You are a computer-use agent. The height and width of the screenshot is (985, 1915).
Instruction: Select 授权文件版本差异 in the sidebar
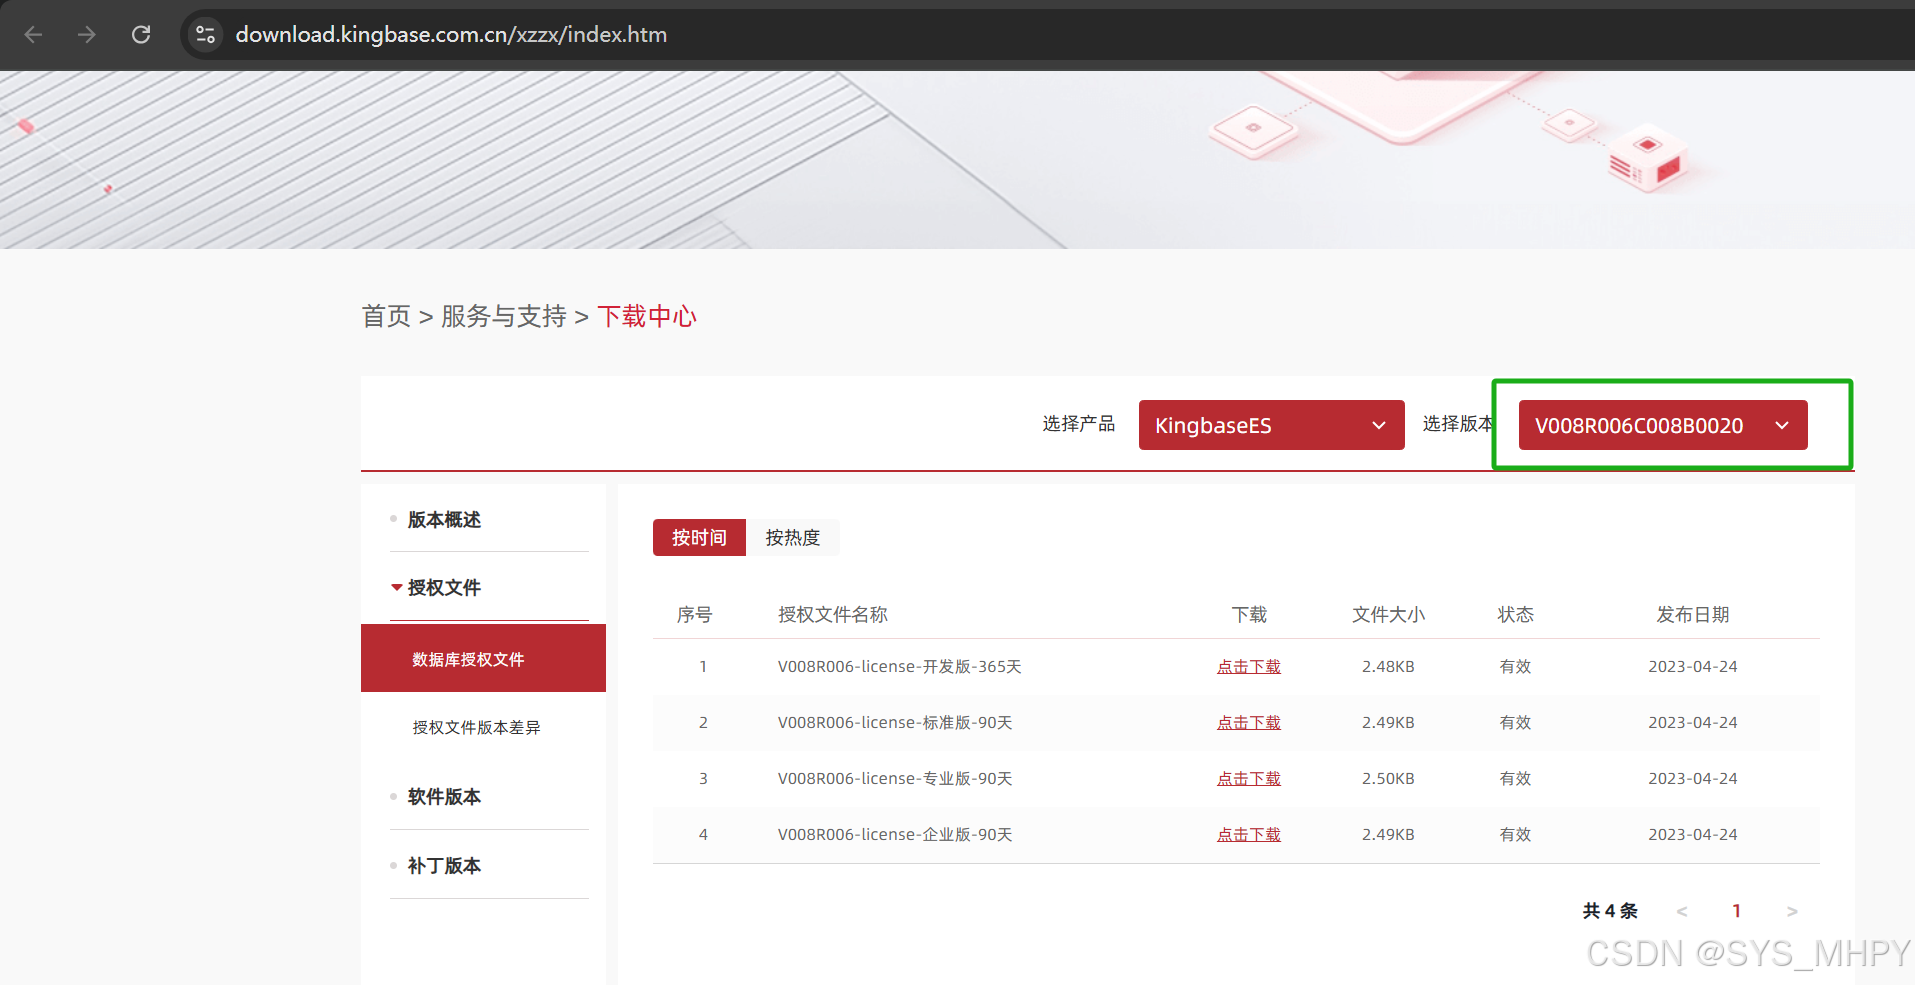tap(475, 727)
